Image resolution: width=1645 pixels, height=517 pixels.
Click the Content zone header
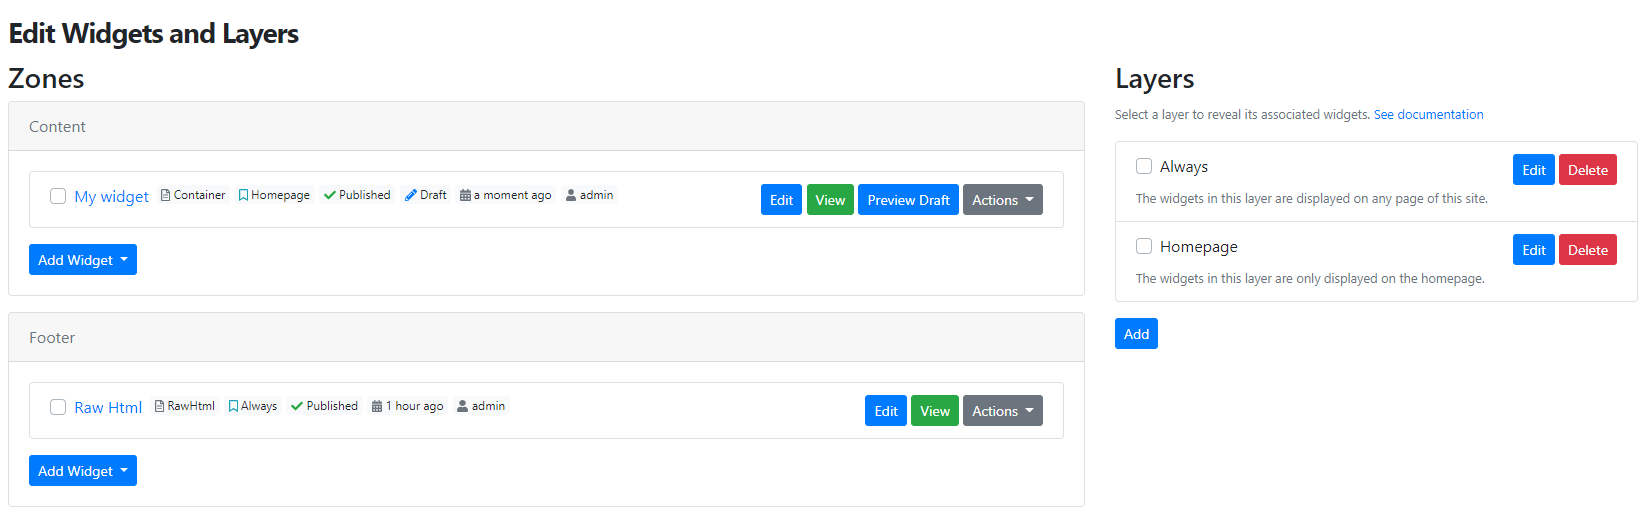546,126
